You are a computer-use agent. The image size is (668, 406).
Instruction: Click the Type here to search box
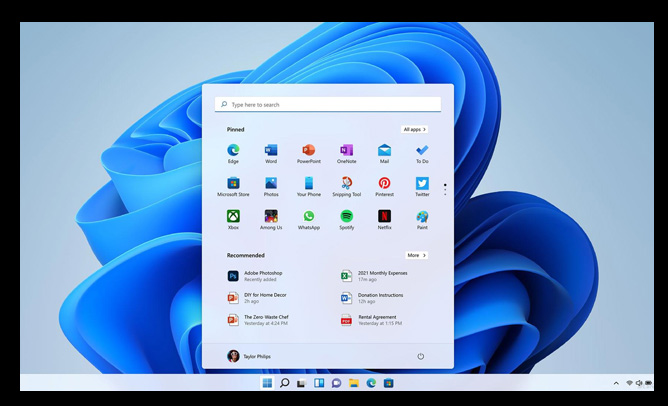pos(328,104)
